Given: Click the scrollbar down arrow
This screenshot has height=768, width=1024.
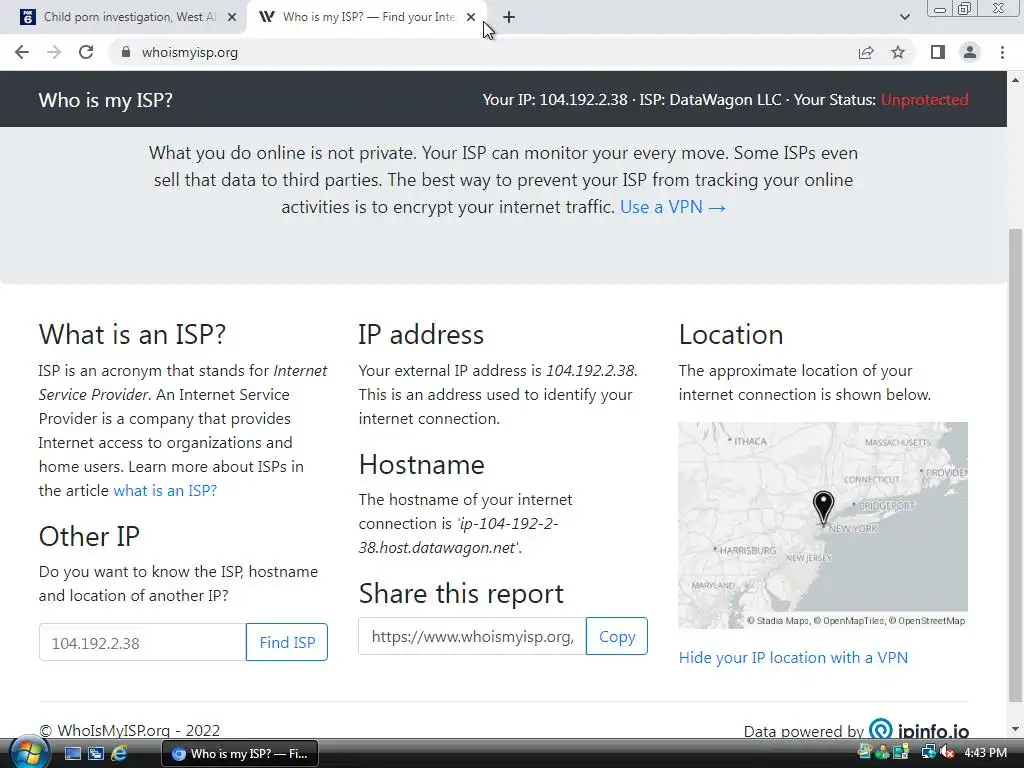Looking at the screenshot, I should tap(1015, 729).
